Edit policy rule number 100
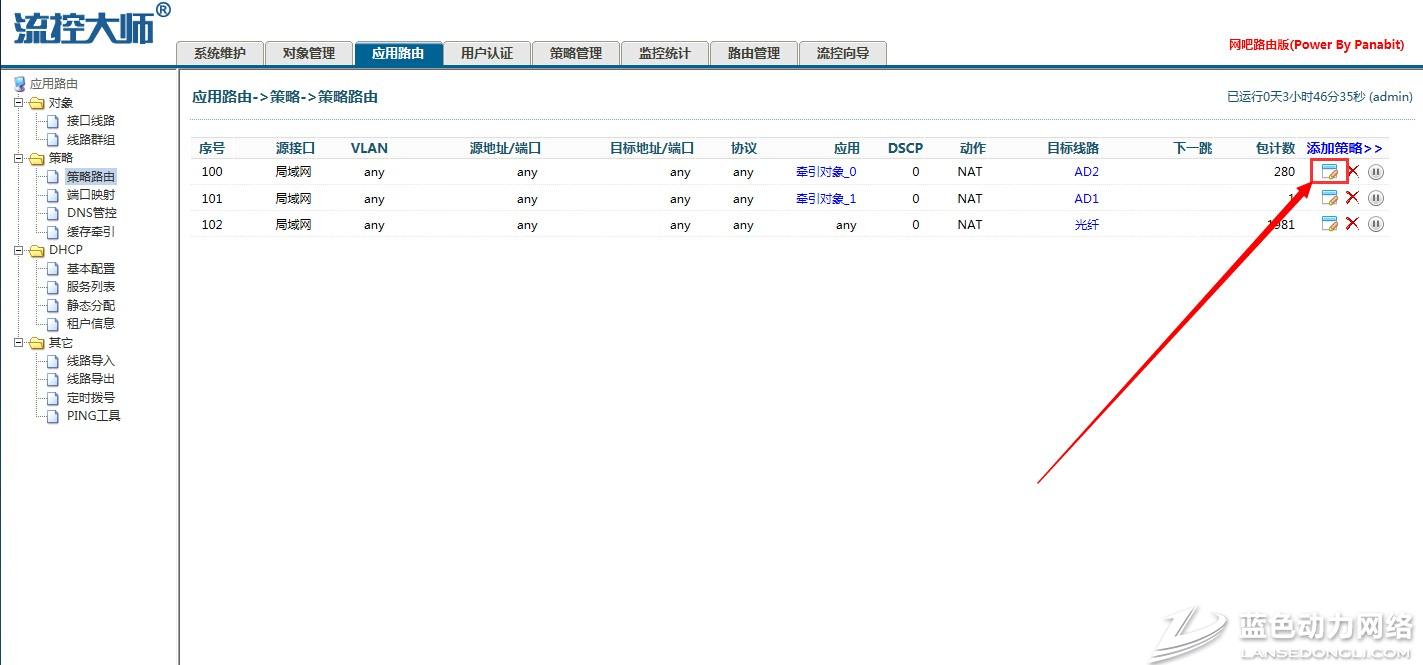Image resolution: width=1423 pixels, height=665 pixels. pos(1329,172)
